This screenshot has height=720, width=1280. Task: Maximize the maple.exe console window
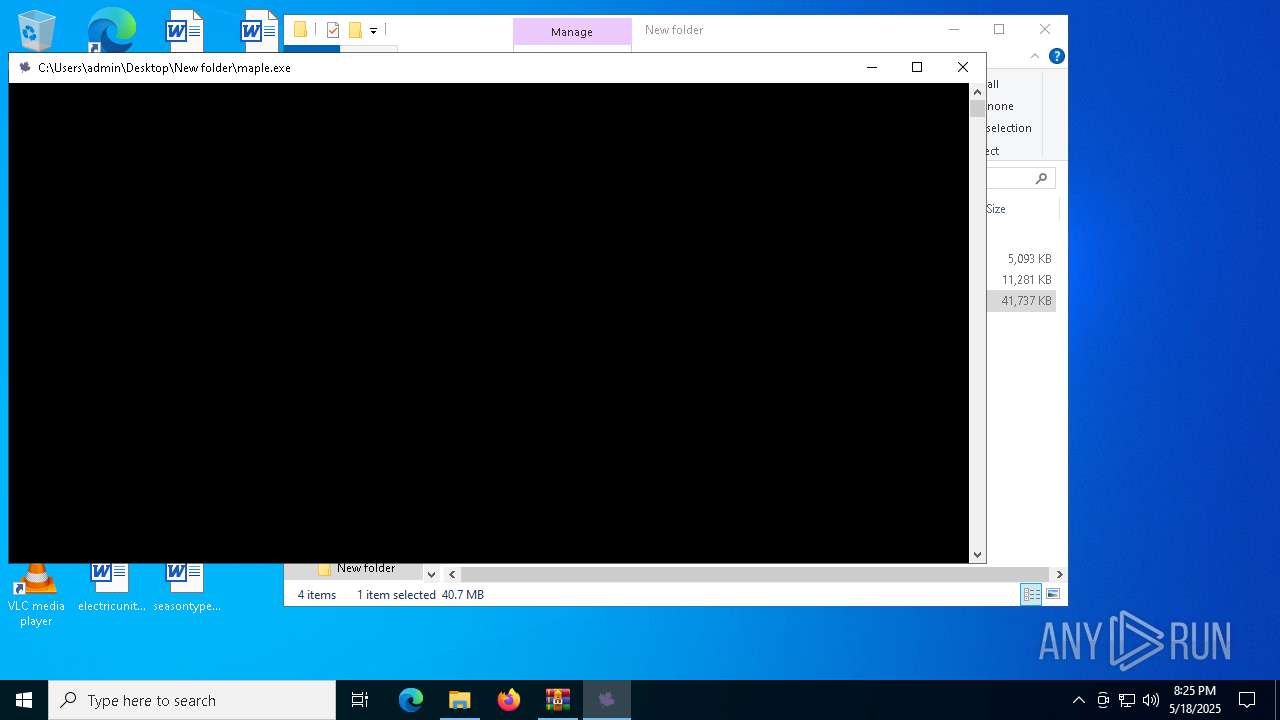917,67
